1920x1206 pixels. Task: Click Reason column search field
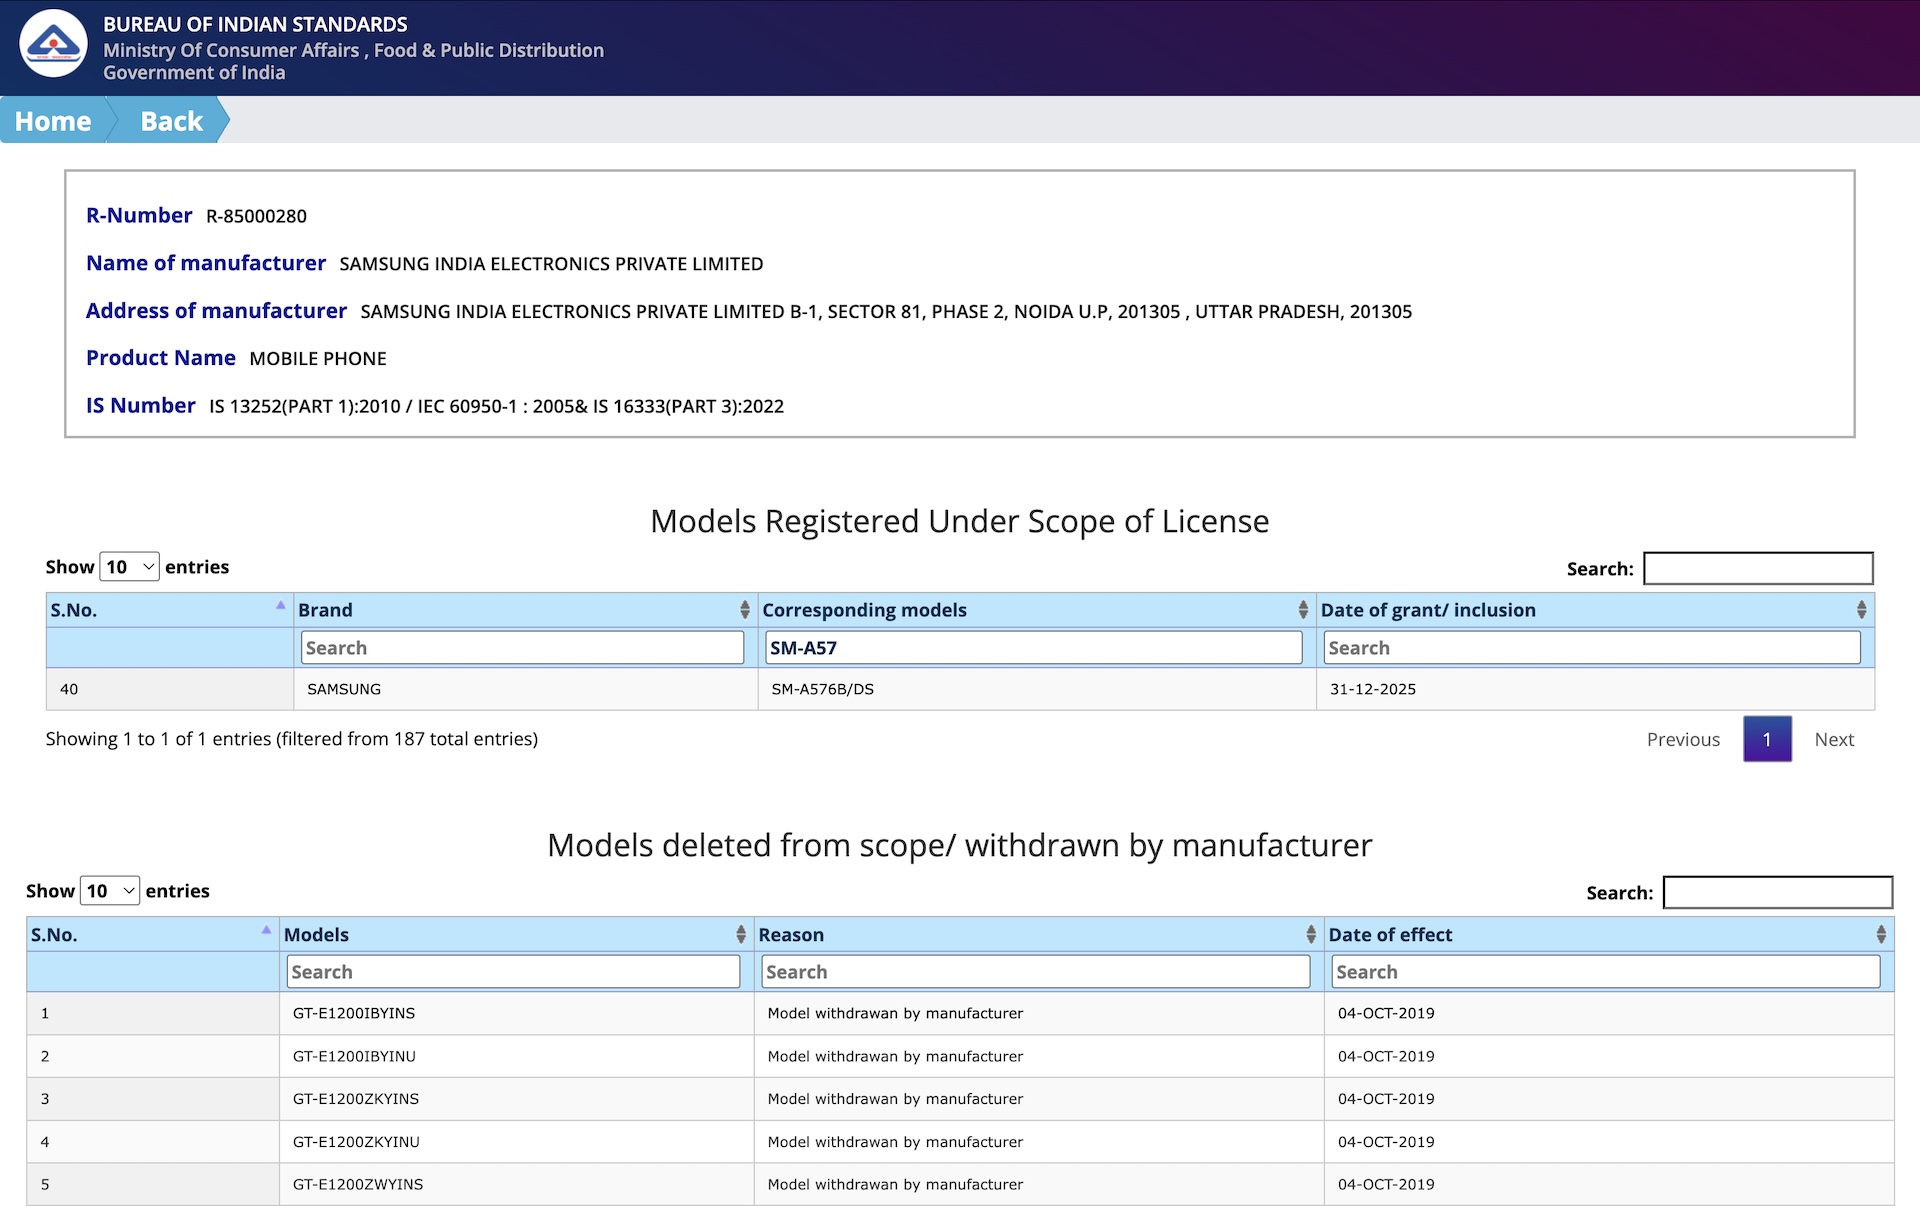click(x=1035, y=972)
